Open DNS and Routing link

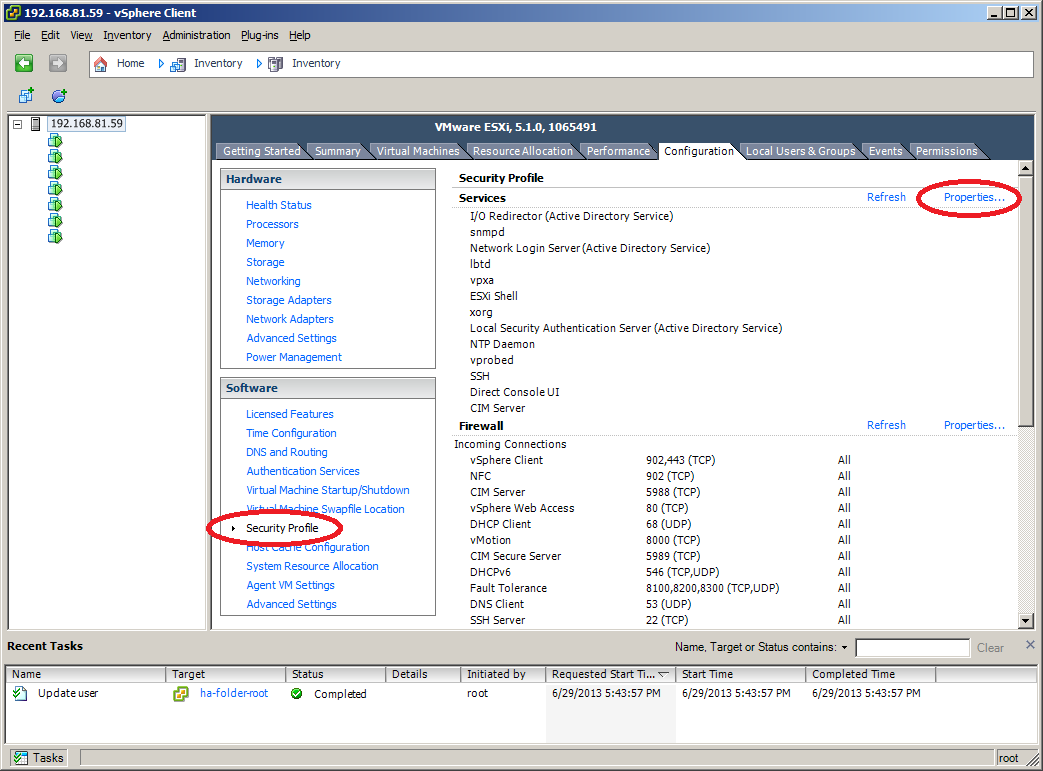pyautogui.click(x=287, y=452)
